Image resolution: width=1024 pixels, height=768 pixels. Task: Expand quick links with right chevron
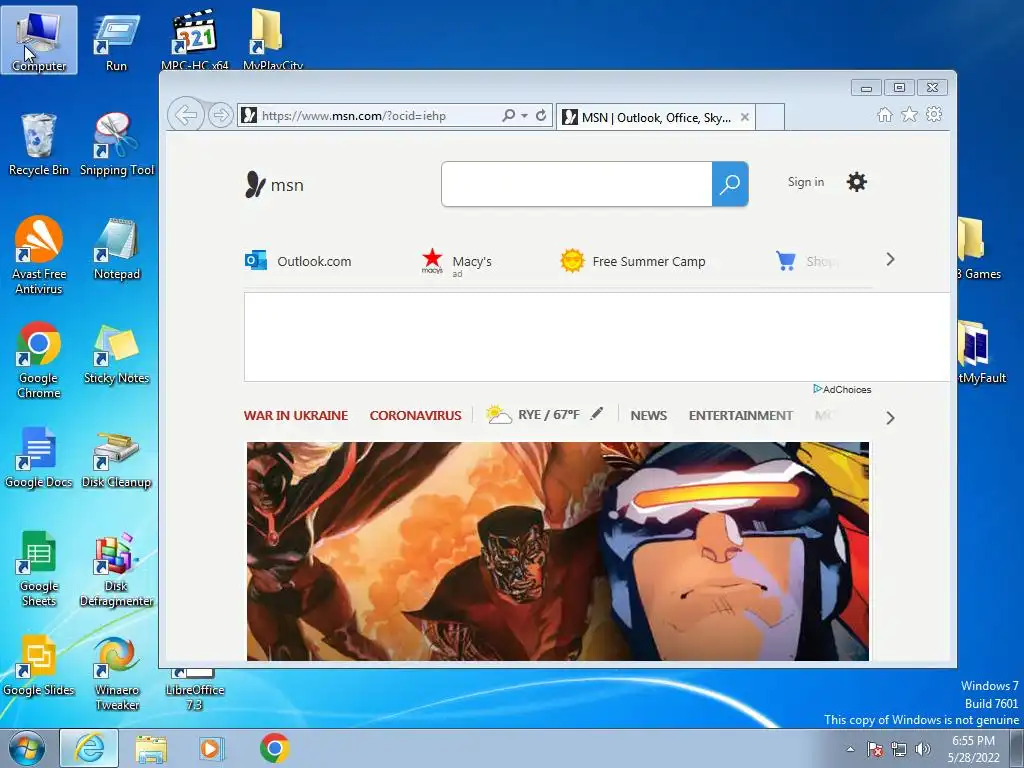click(x=890, y=260)
